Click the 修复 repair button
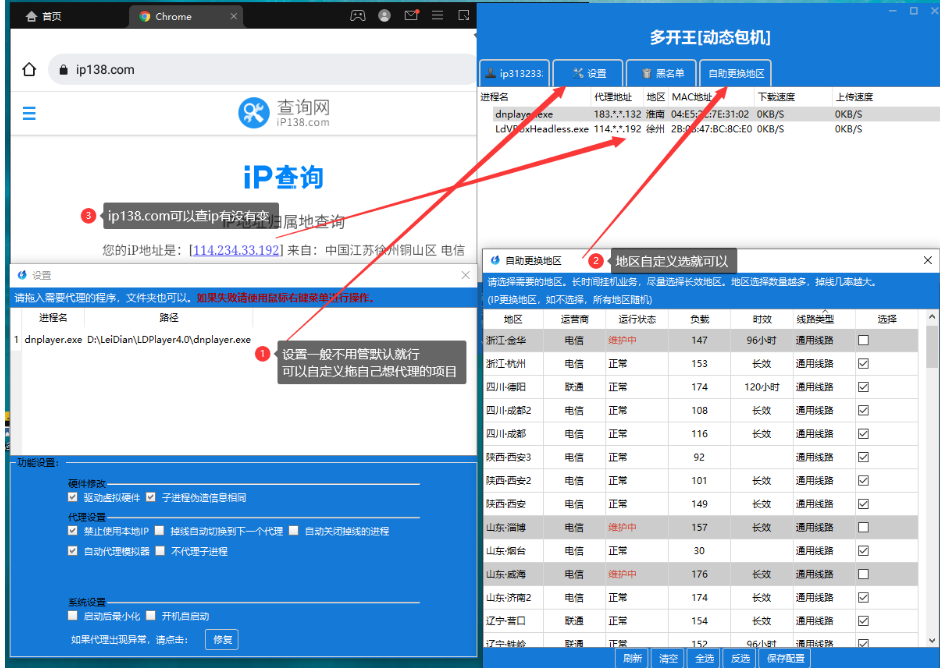 click(222, 639)
